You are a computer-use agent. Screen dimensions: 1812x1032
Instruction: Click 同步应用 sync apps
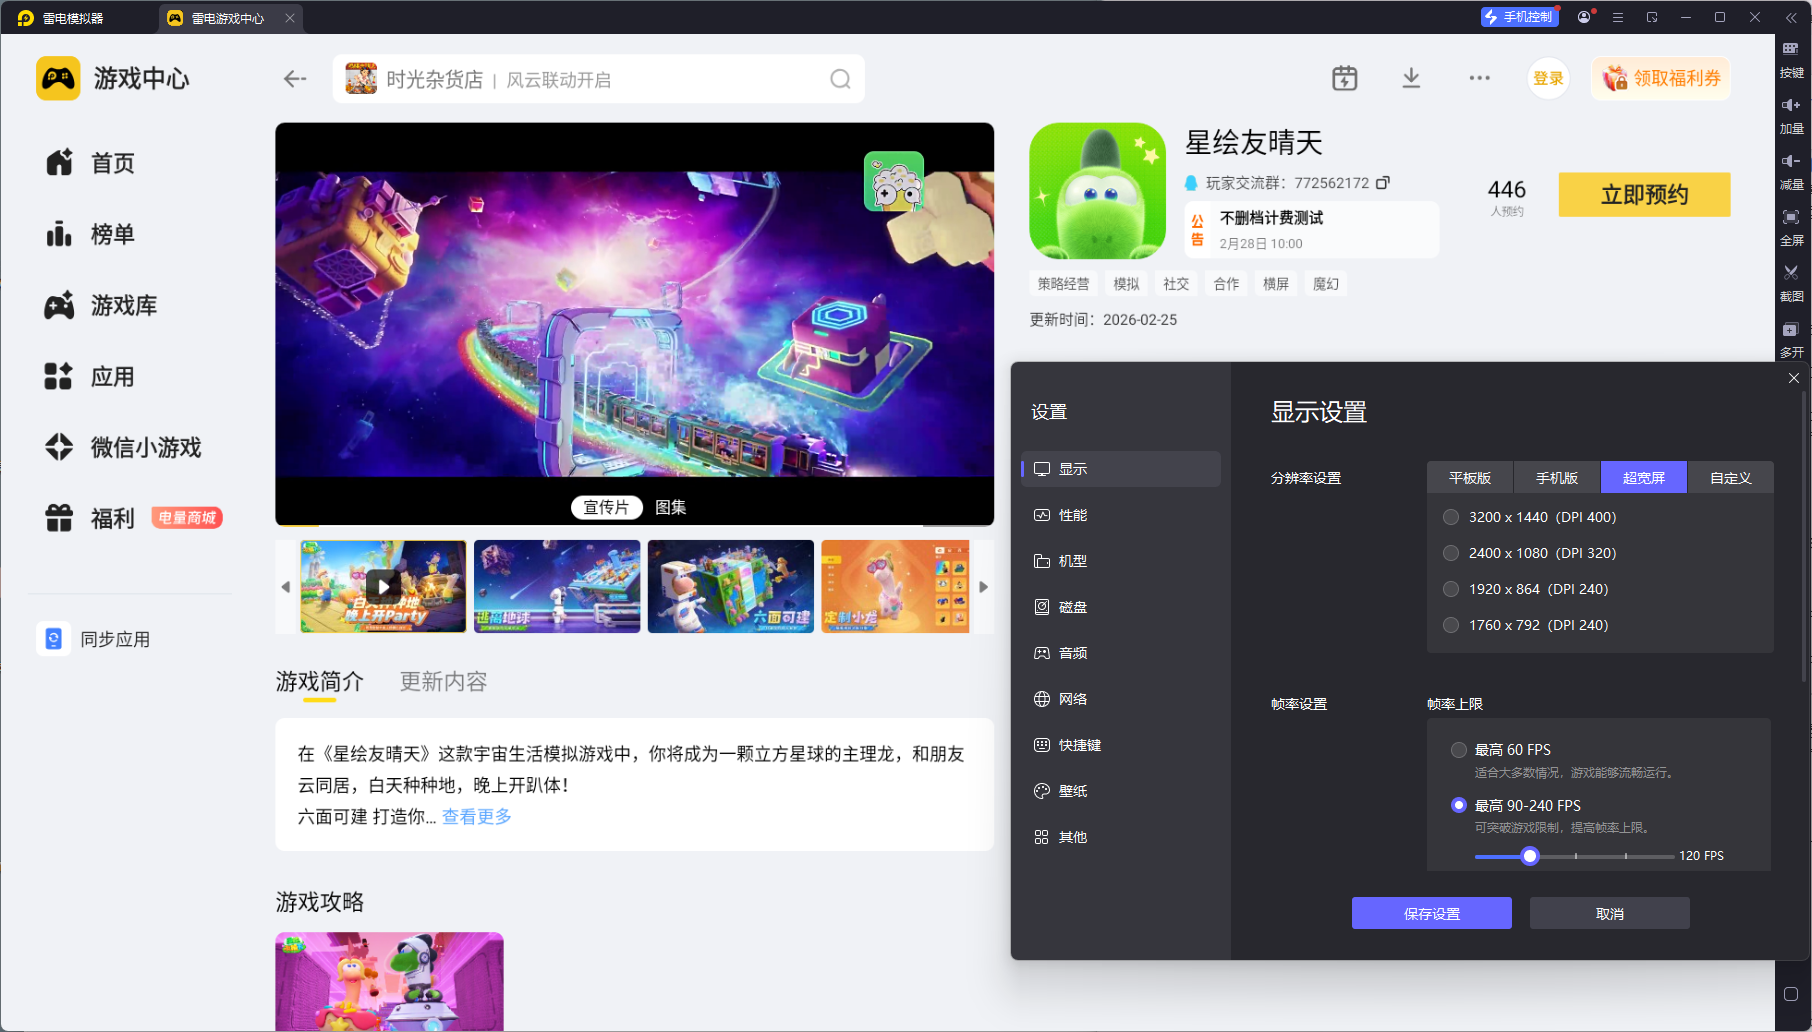click(95, 639)
